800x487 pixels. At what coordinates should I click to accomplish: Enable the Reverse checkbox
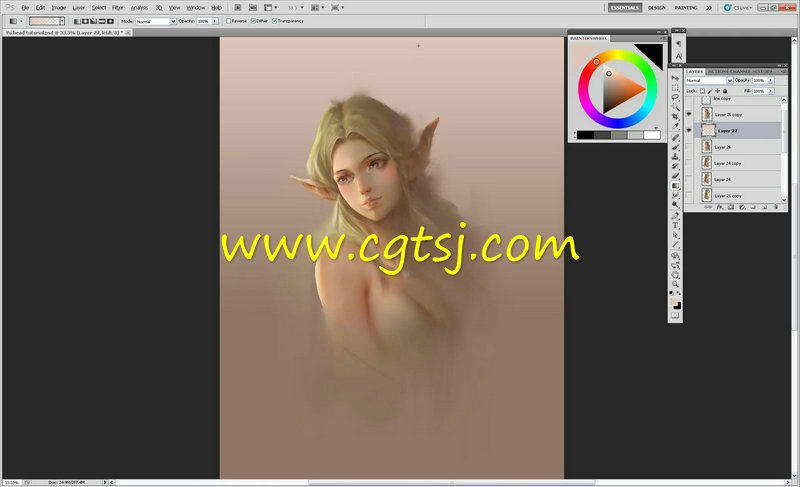(229, 21)
